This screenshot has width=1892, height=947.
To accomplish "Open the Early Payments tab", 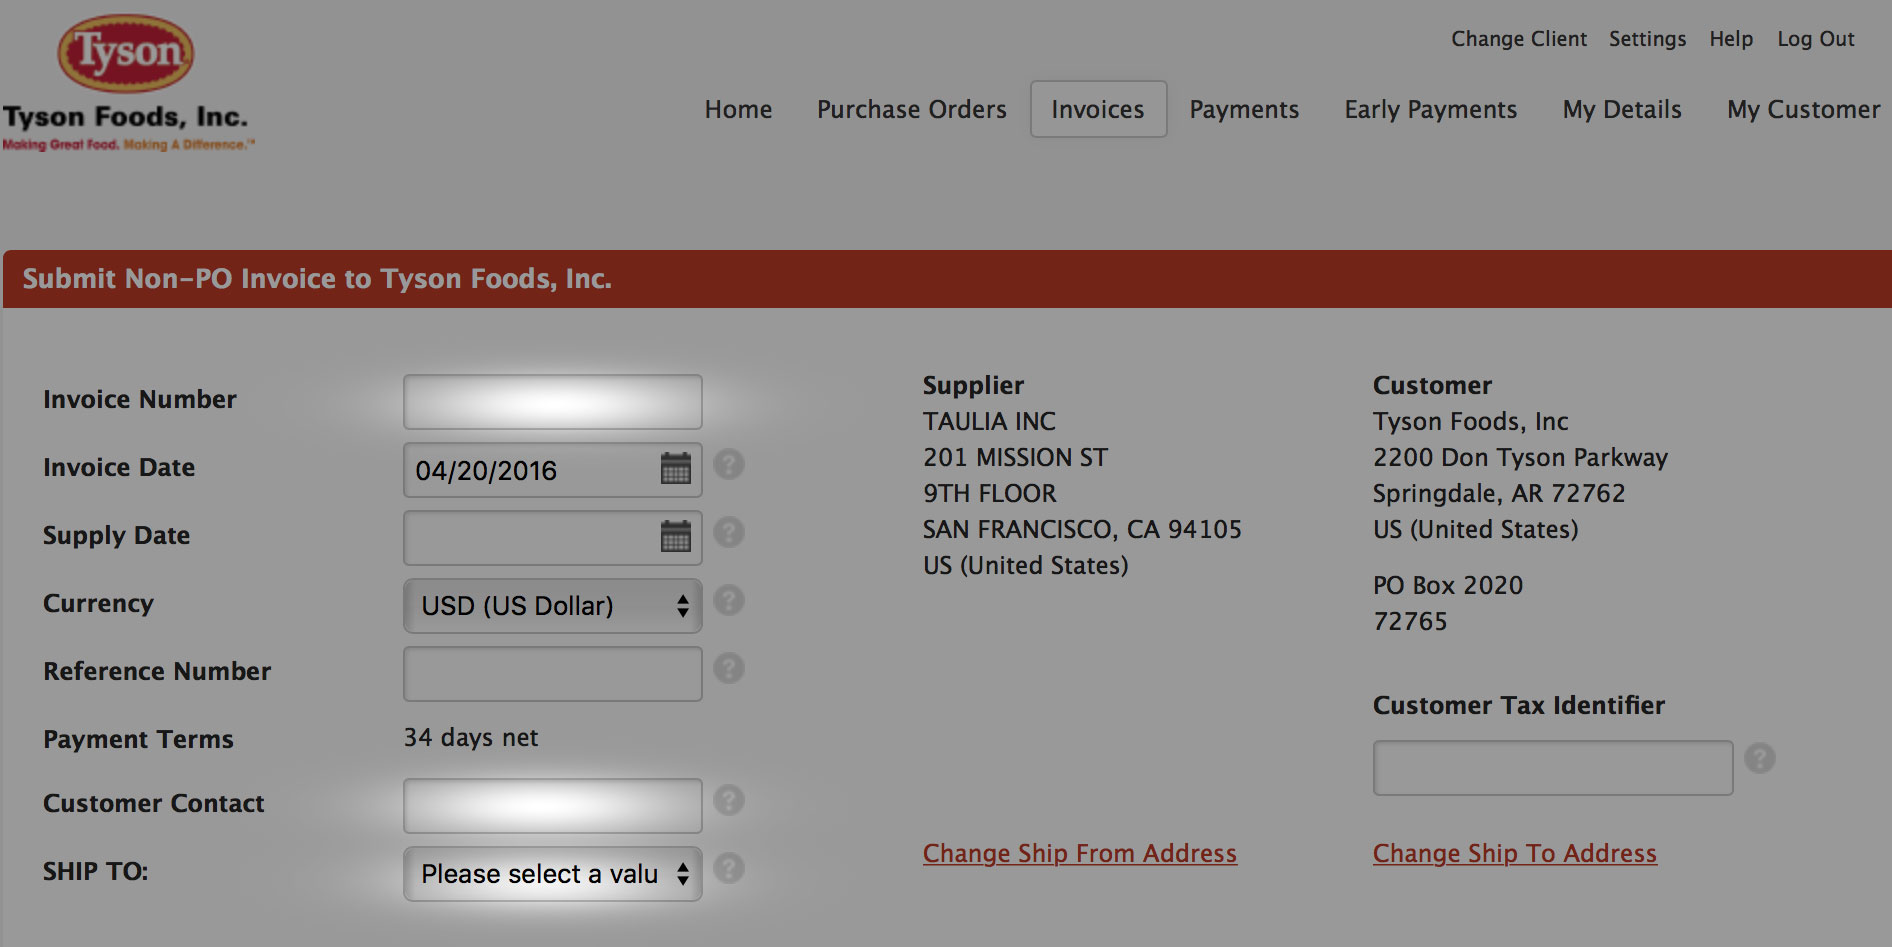I will pyautogui.click(x=1431, y=109).
